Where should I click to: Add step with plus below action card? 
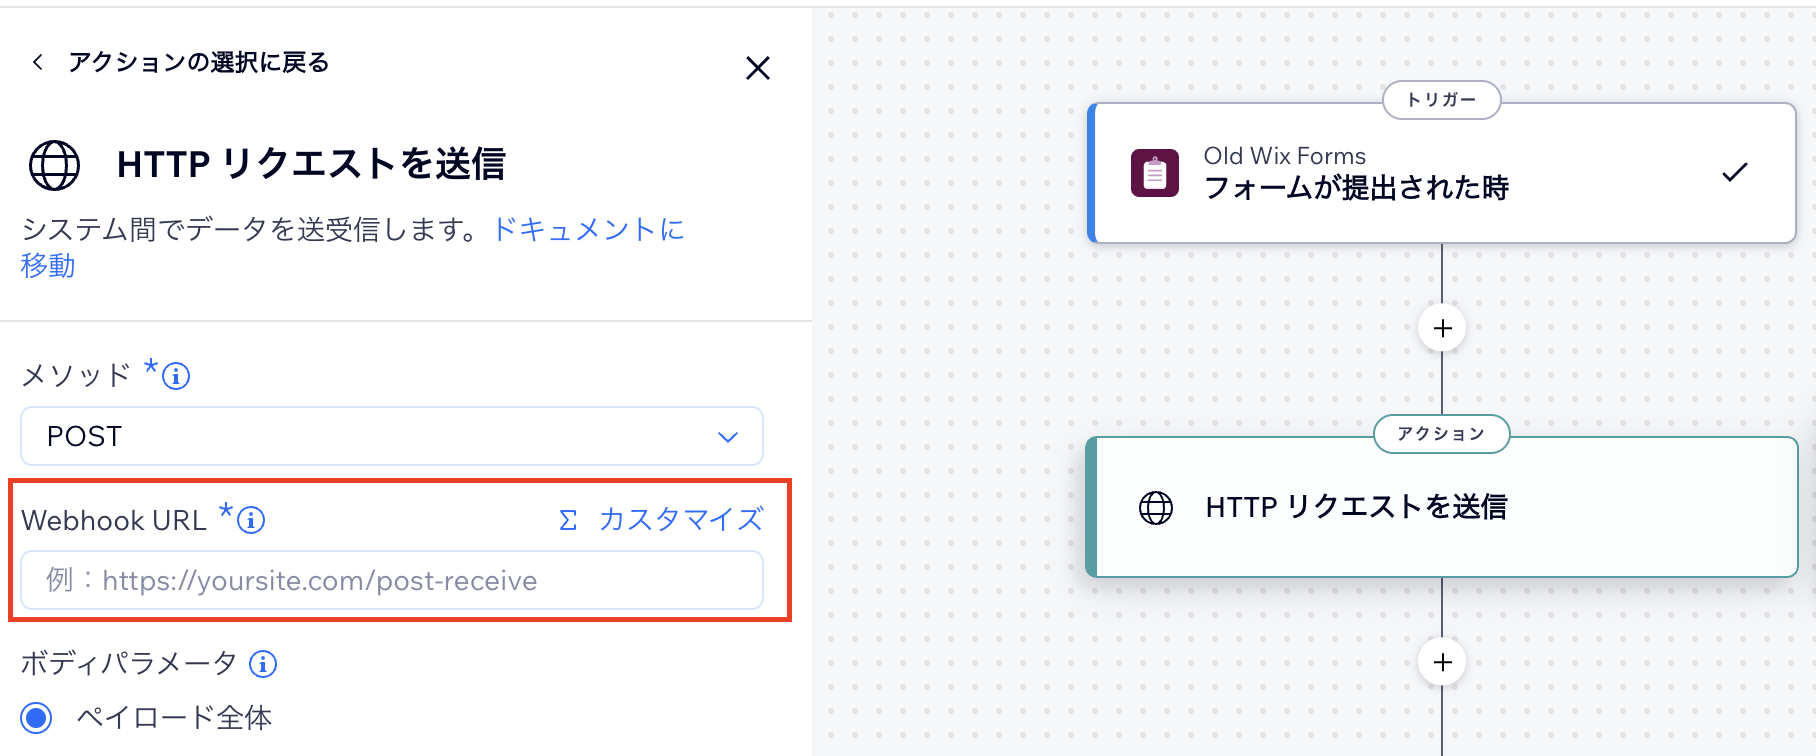1442,662
